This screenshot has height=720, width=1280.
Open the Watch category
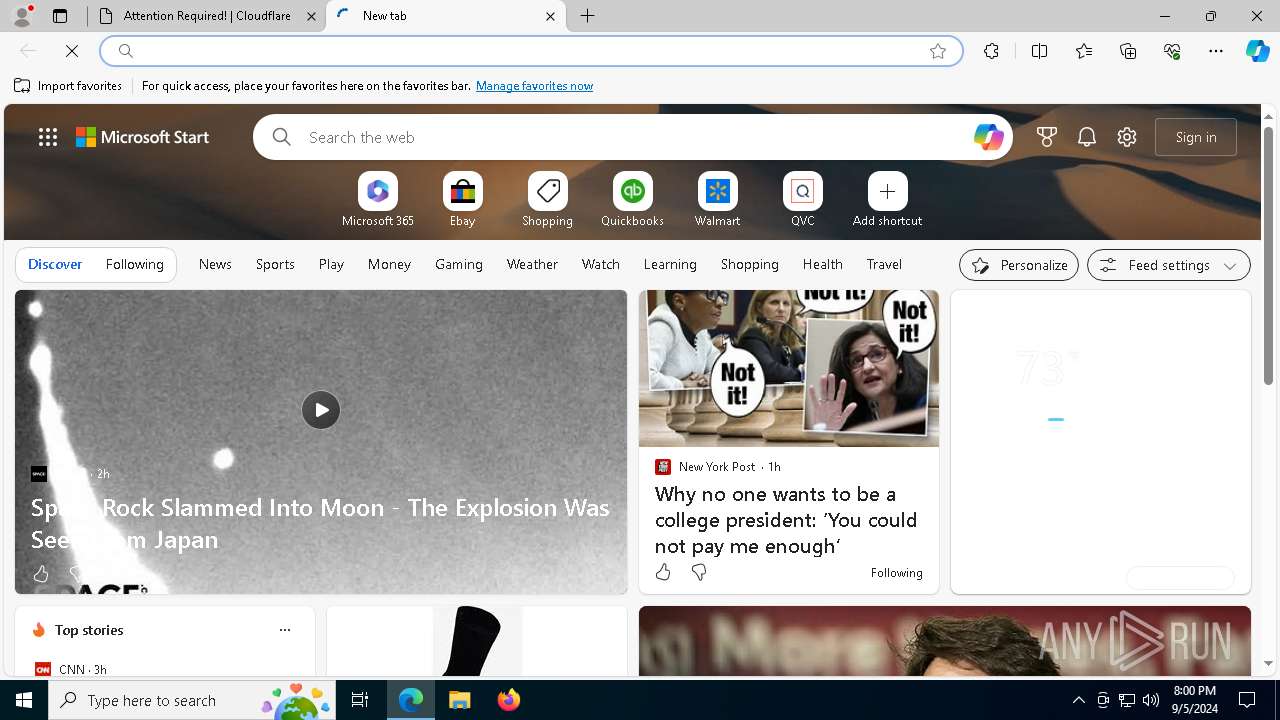pos(601,265)
